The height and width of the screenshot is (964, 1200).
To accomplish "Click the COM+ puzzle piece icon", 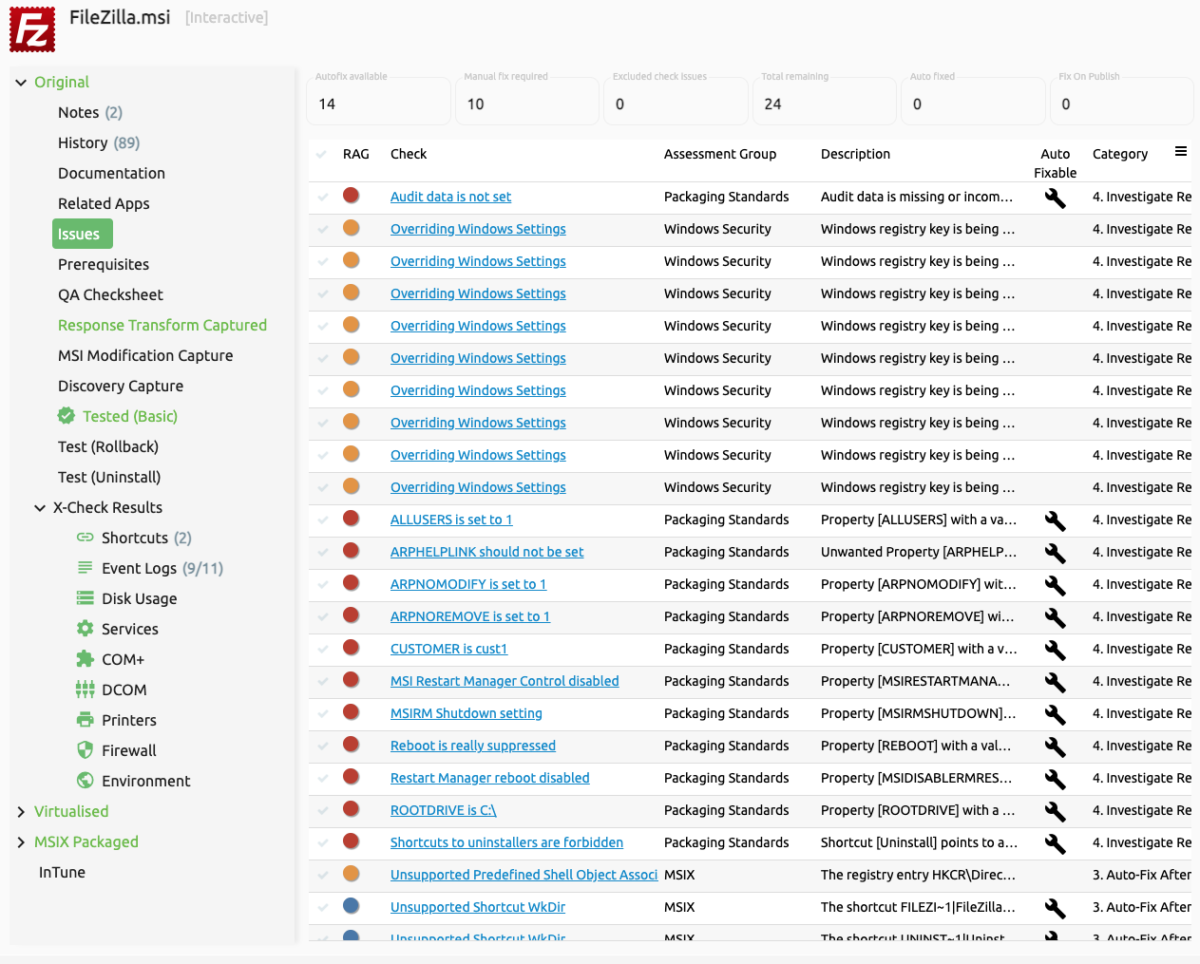I will click(x=85, y=659).
